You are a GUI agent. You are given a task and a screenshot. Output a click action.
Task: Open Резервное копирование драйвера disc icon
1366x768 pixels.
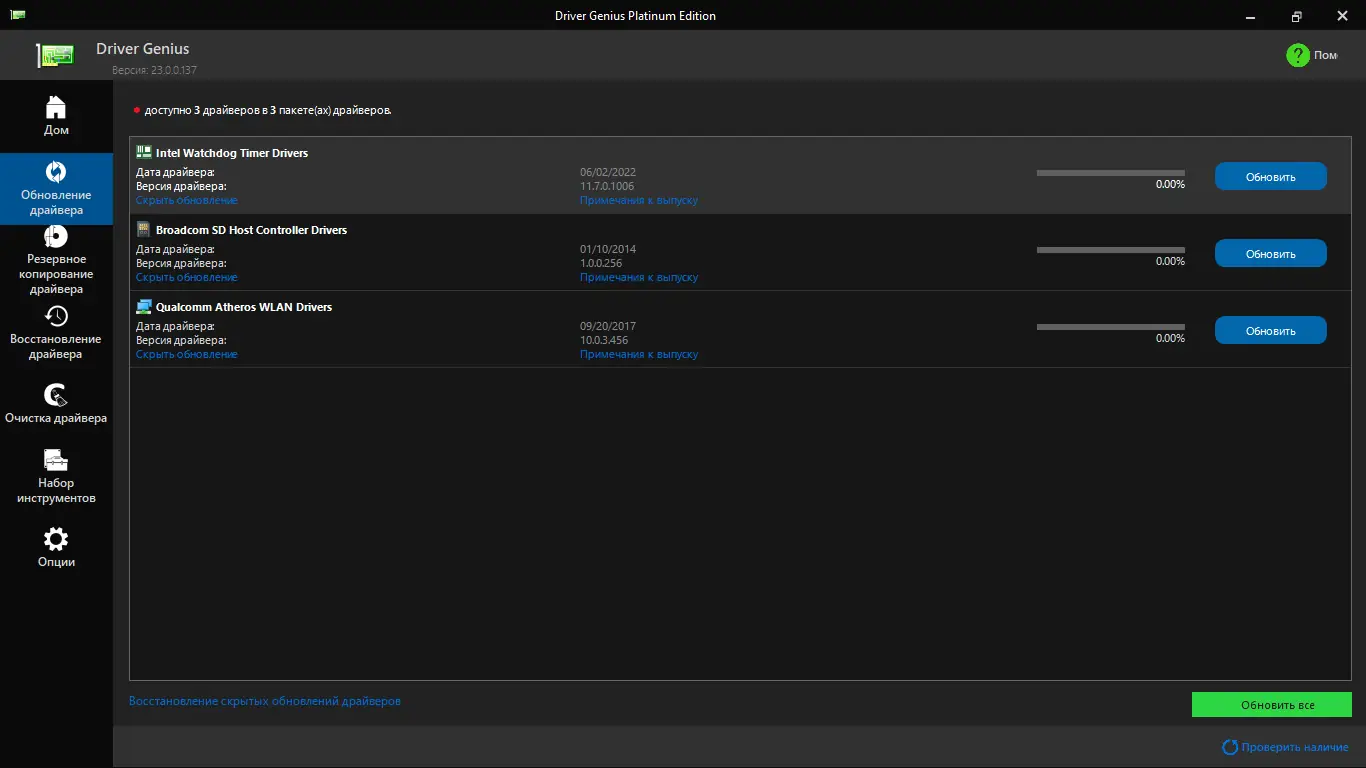point(56,237)
